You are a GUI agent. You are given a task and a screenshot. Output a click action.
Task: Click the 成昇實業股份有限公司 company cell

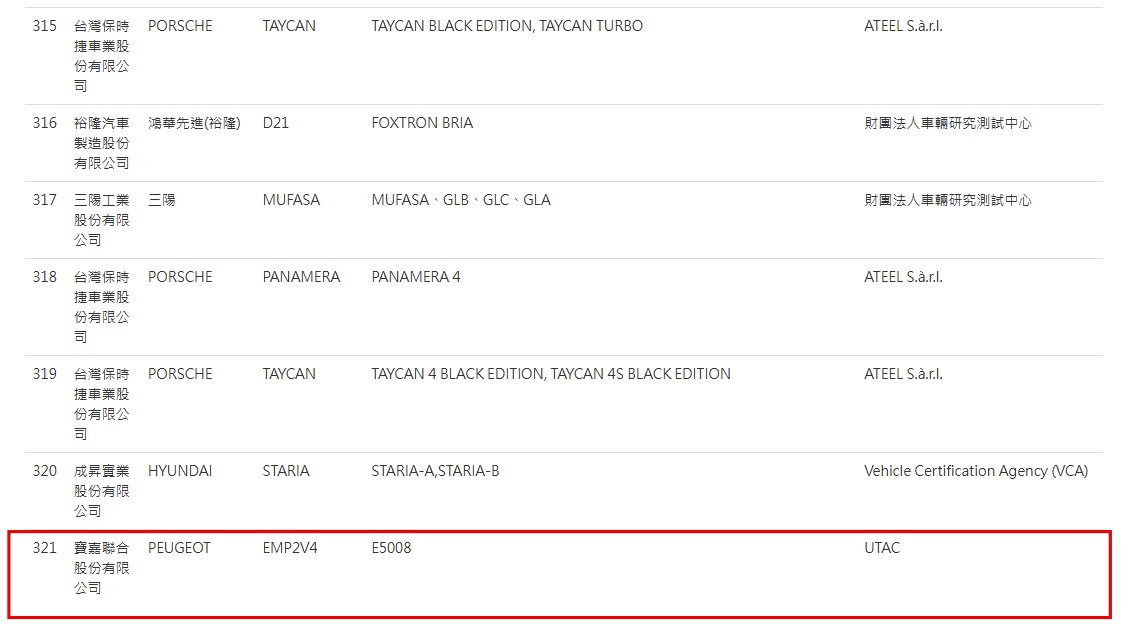[x=101, y=491]
